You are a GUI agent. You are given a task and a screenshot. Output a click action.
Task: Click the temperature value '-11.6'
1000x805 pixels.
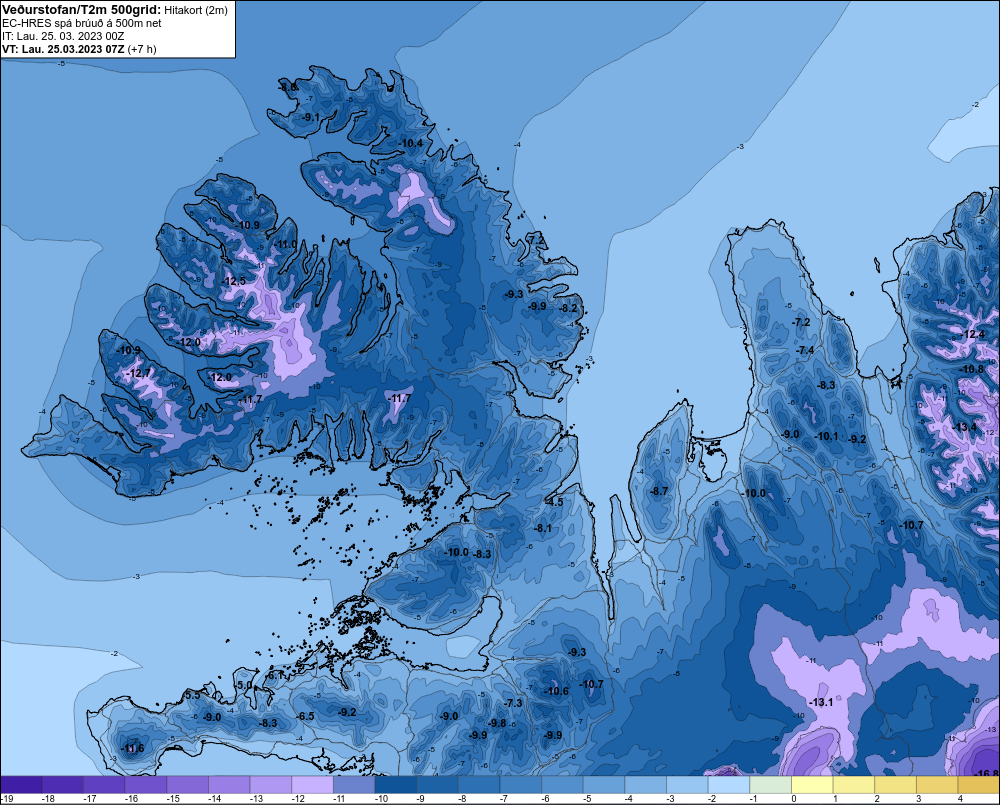pyautogui.click(x=132, y=748)
